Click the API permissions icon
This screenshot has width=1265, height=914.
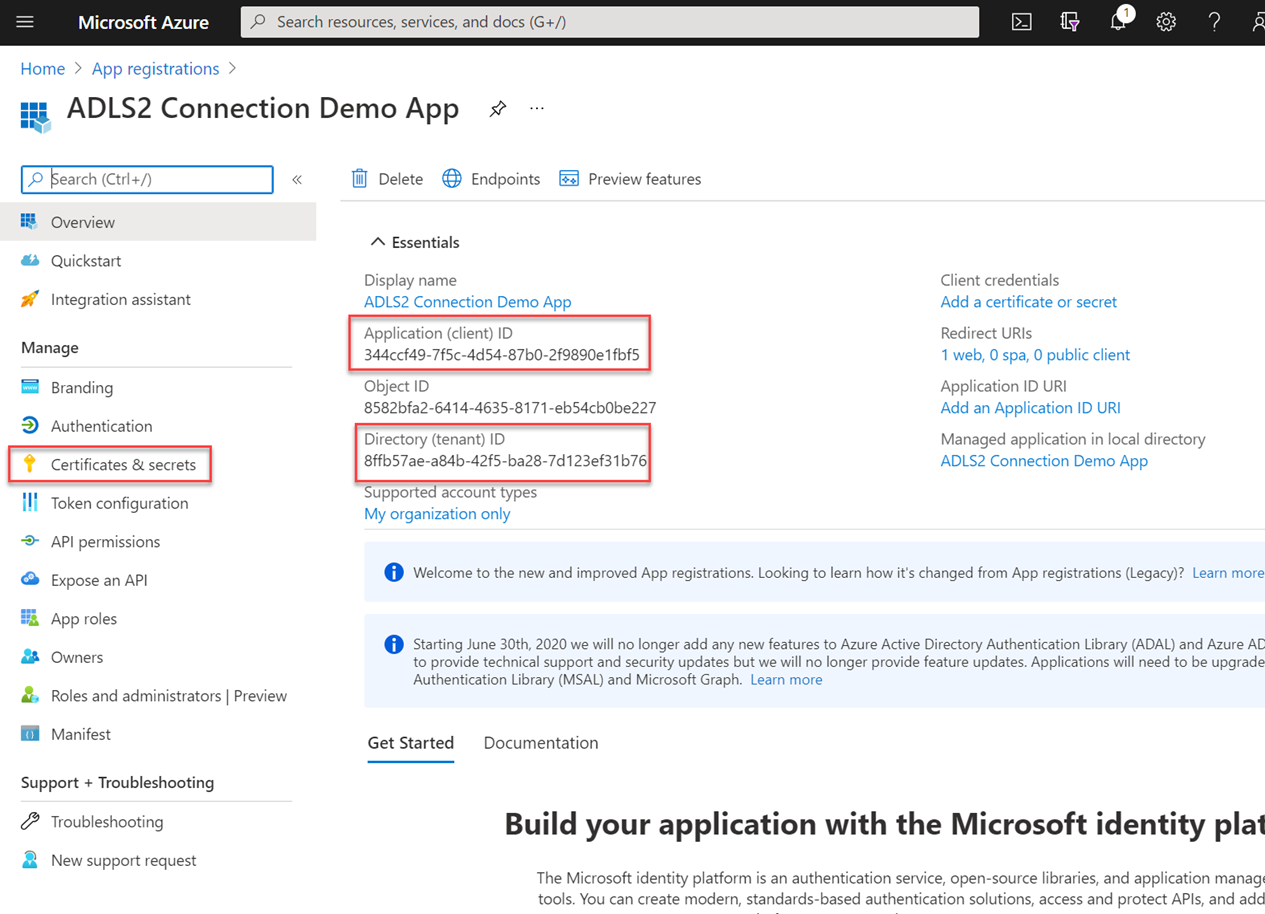point(30,541)
